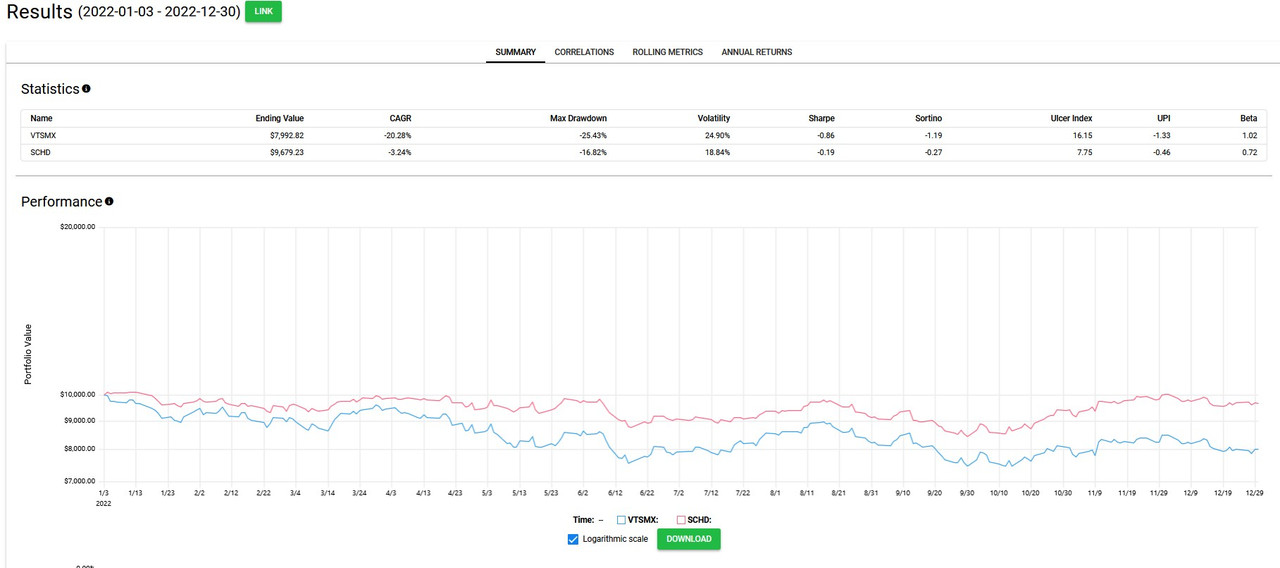
Task: Click the 1.02 Beta value
Action: 1250,135
